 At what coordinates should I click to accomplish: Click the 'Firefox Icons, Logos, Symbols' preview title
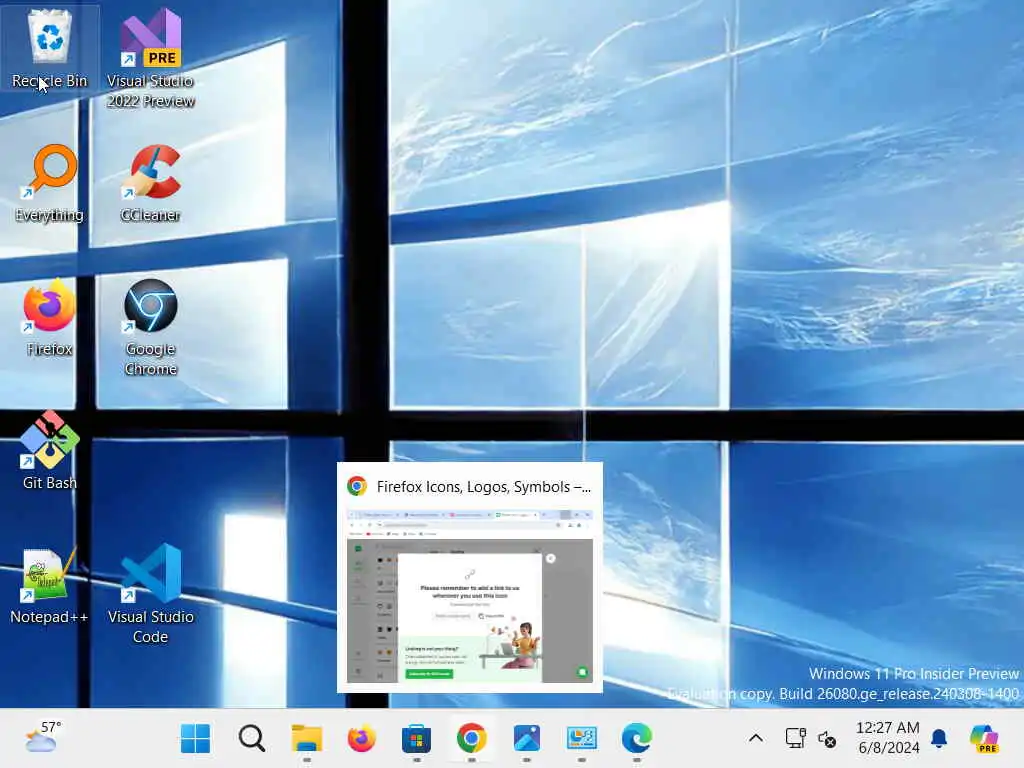(483, 487)
